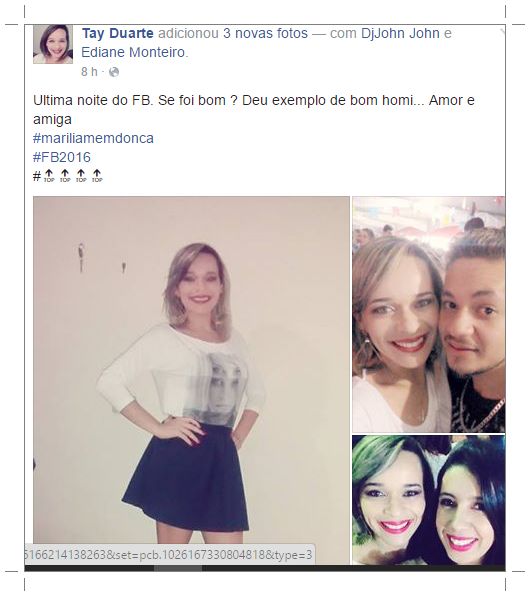The image size is (530, 596).
Task: Open Tay Duarte's profile picture thumbnail
Action: tap(53, 44)
